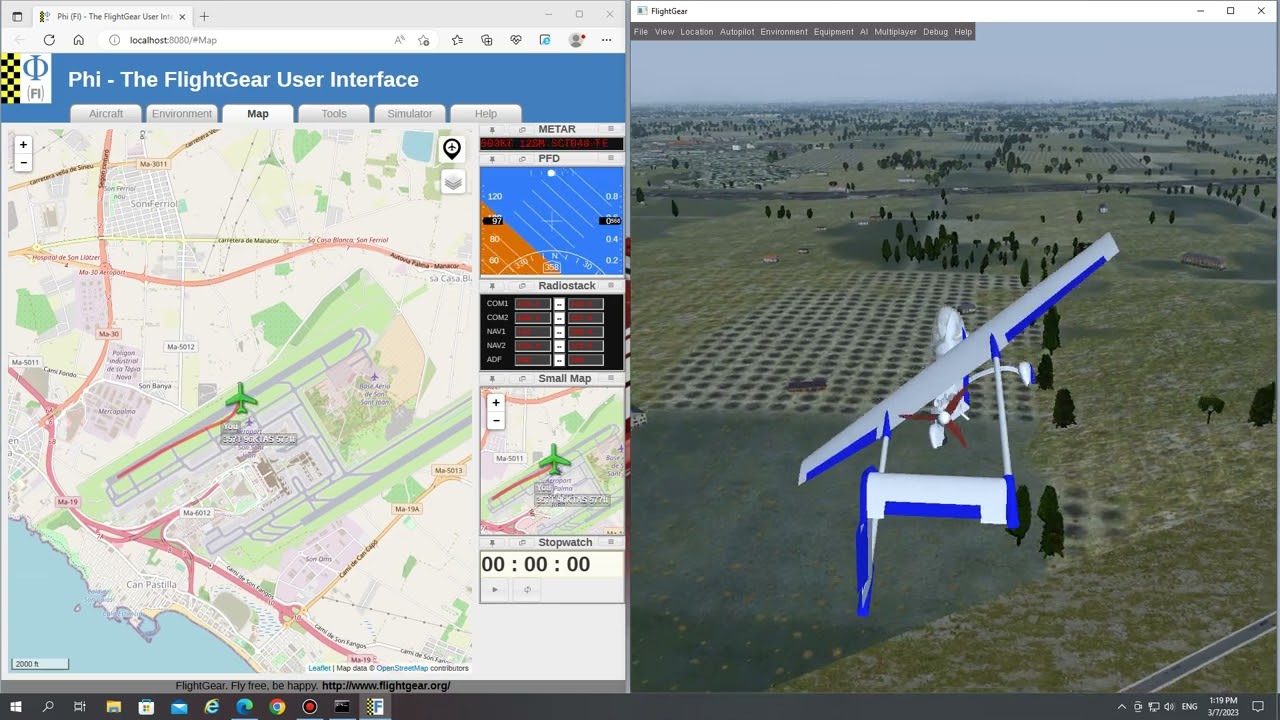Click the flightgear.org link in footer

(x=386, y=686)
